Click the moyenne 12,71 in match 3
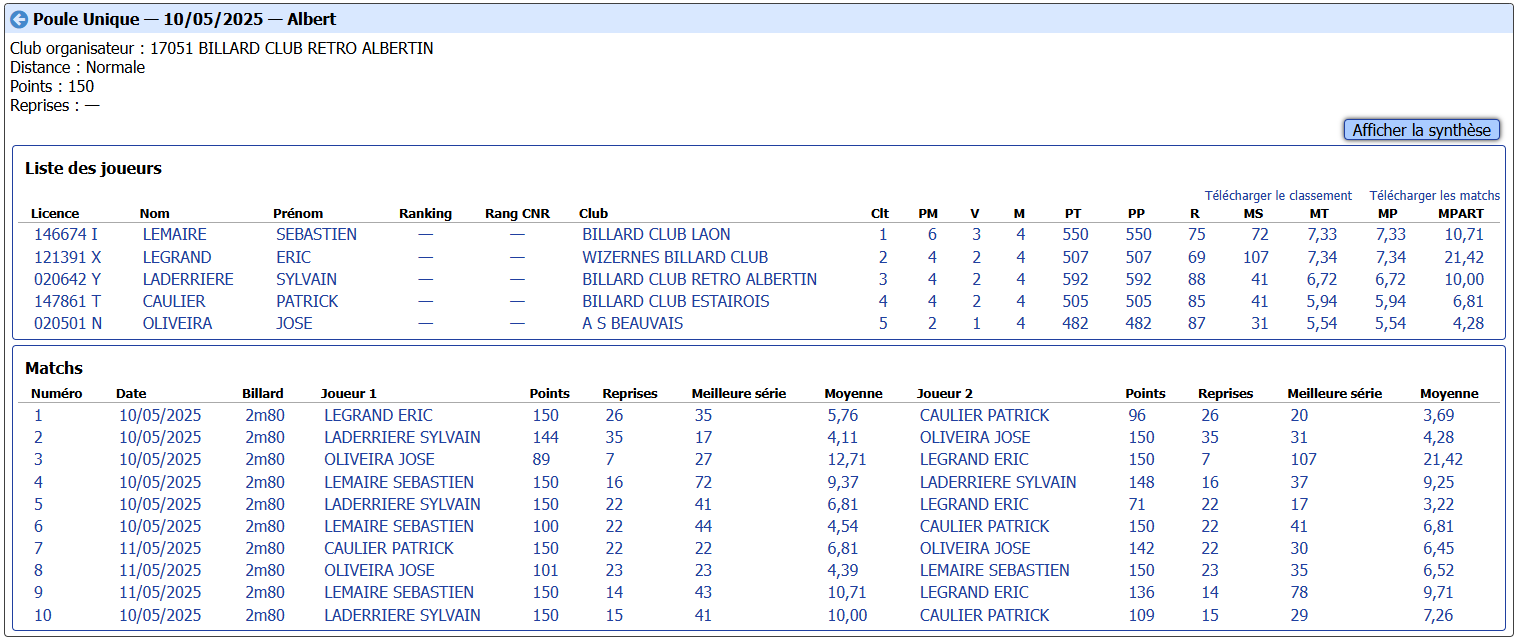The width and height of the screenshot is (1520, 638). [x=847, y=459]
